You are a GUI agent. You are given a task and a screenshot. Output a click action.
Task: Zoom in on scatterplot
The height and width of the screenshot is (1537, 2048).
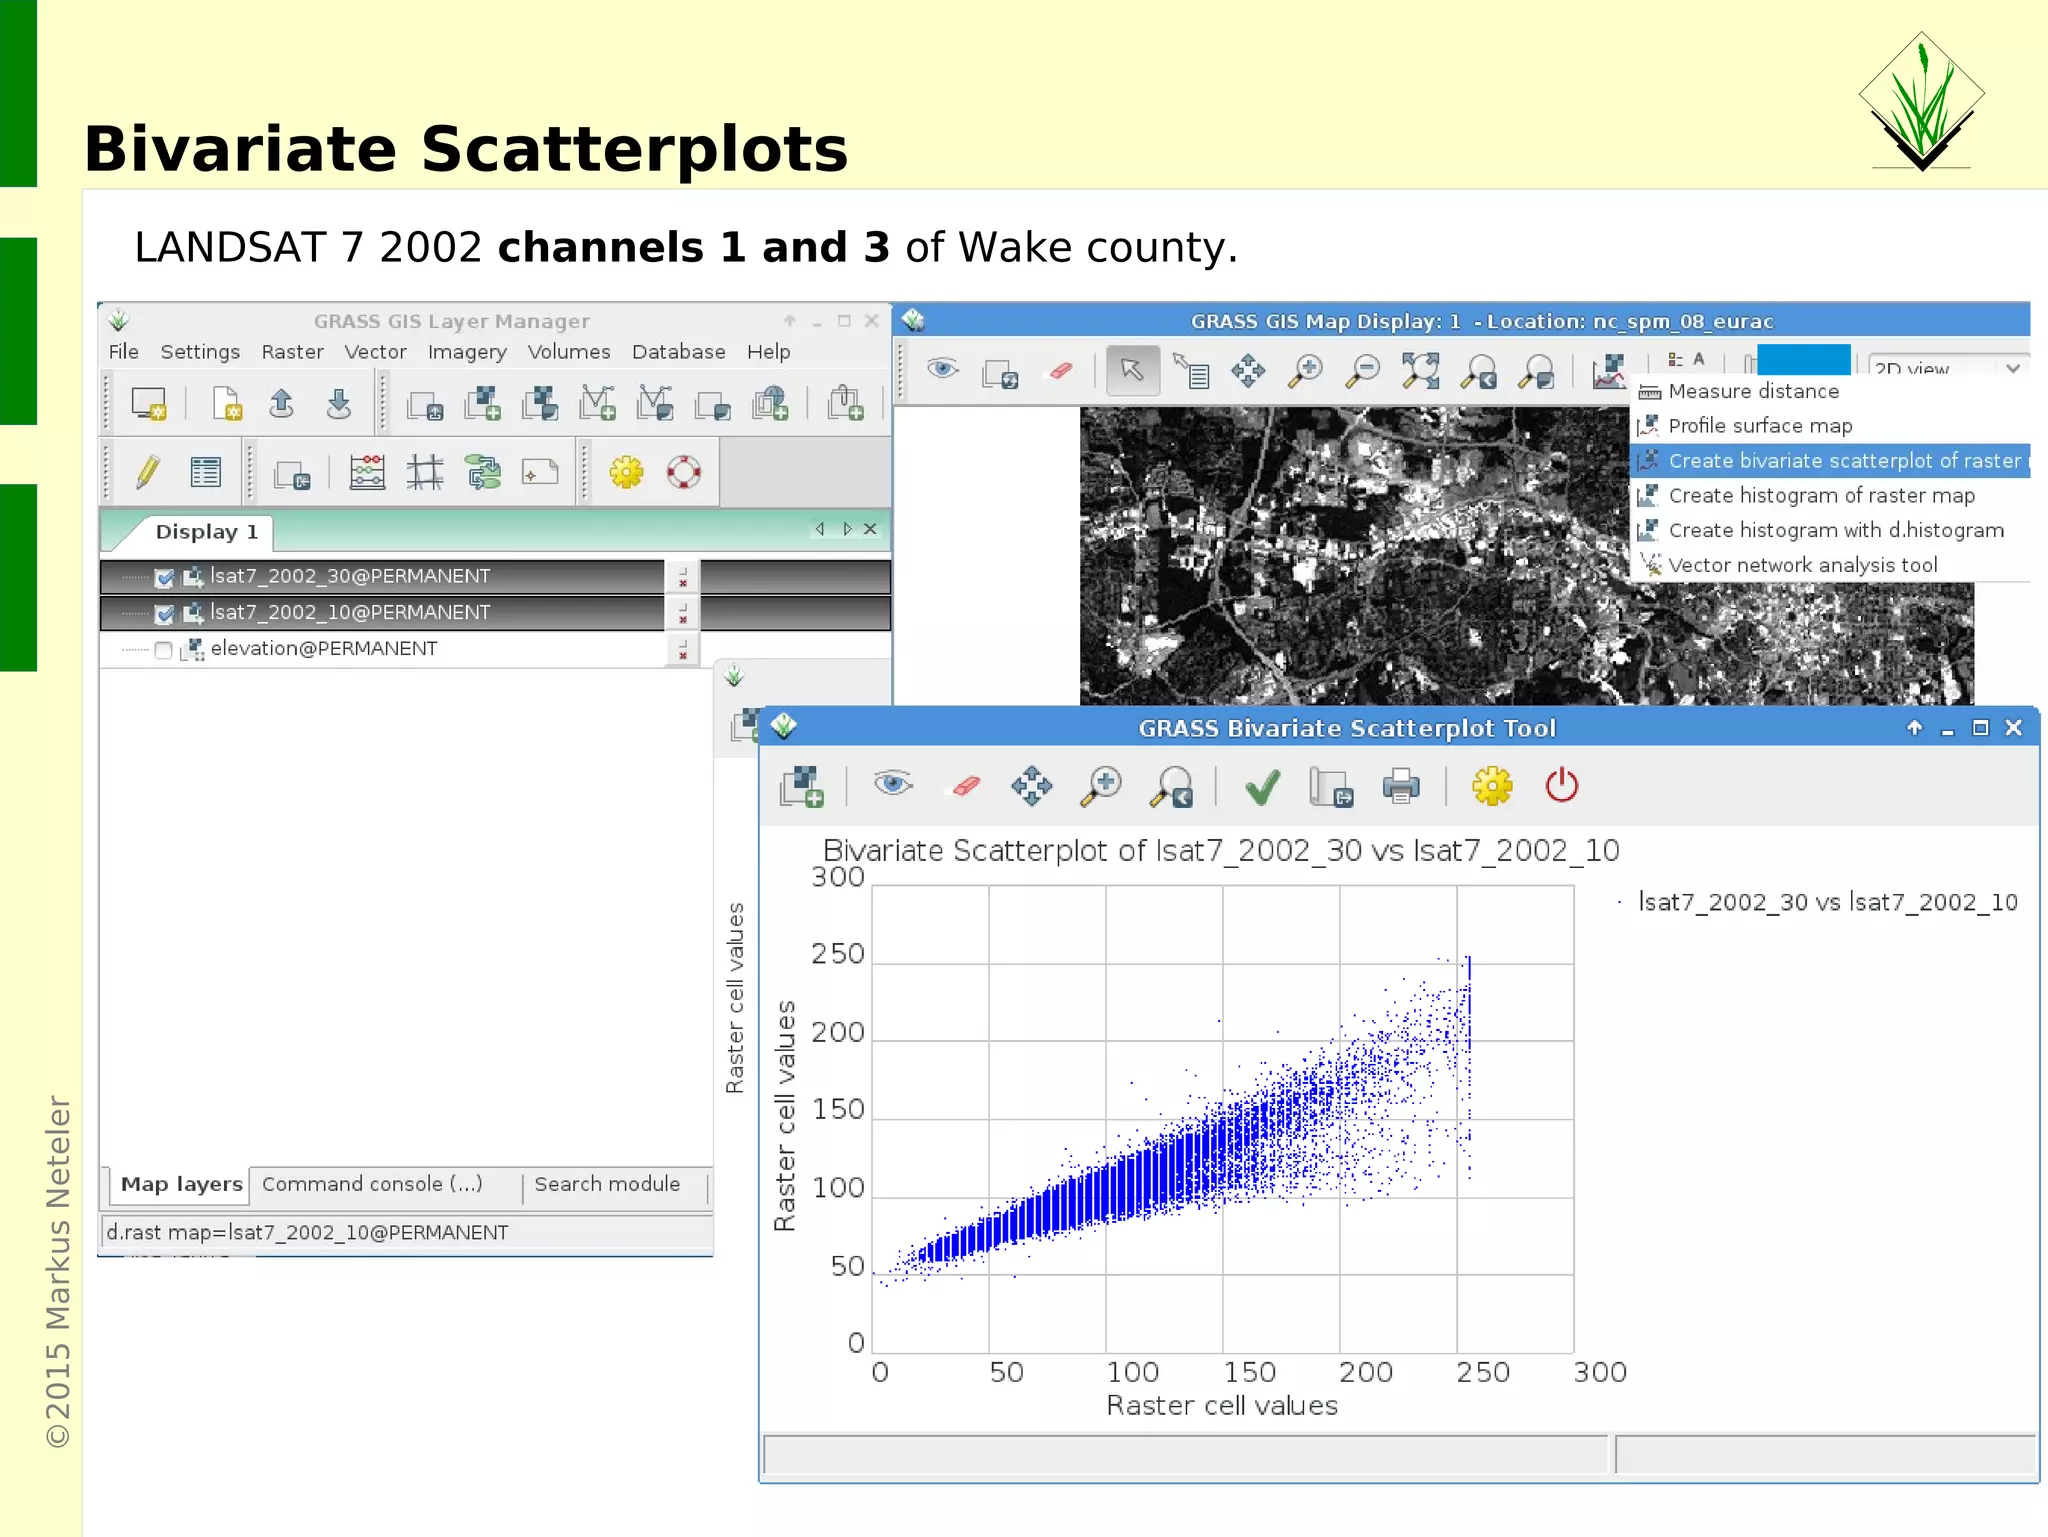1101,786
